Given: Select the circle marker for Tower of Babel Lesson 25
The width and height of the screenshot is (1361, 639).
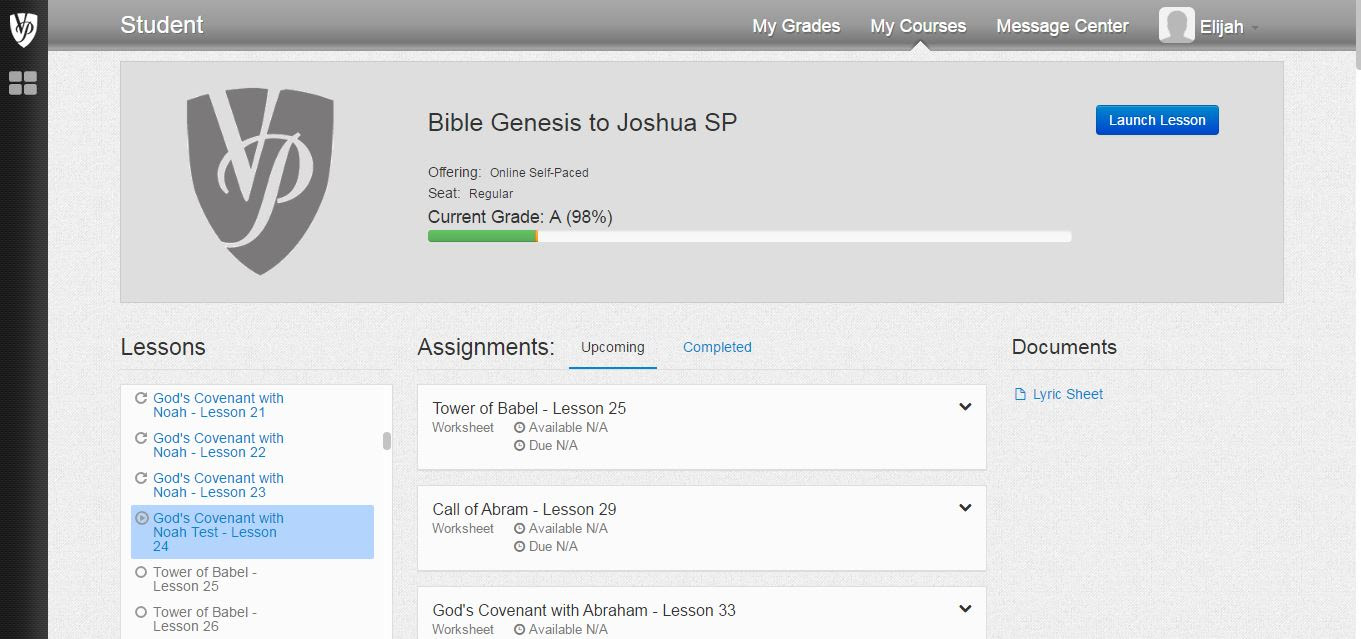Looking at the screenshot, I should (x=141, y=572).
